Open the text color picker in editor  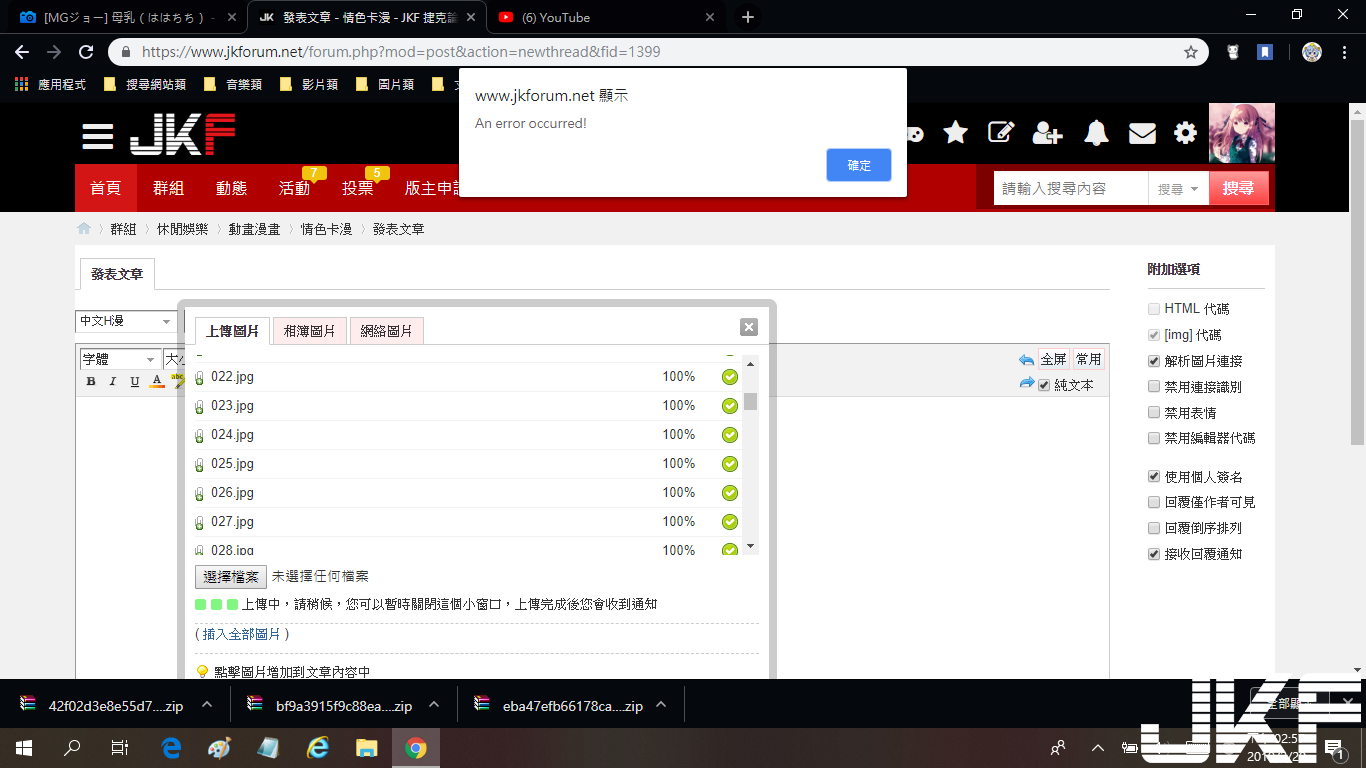click(x=157, y=381)
